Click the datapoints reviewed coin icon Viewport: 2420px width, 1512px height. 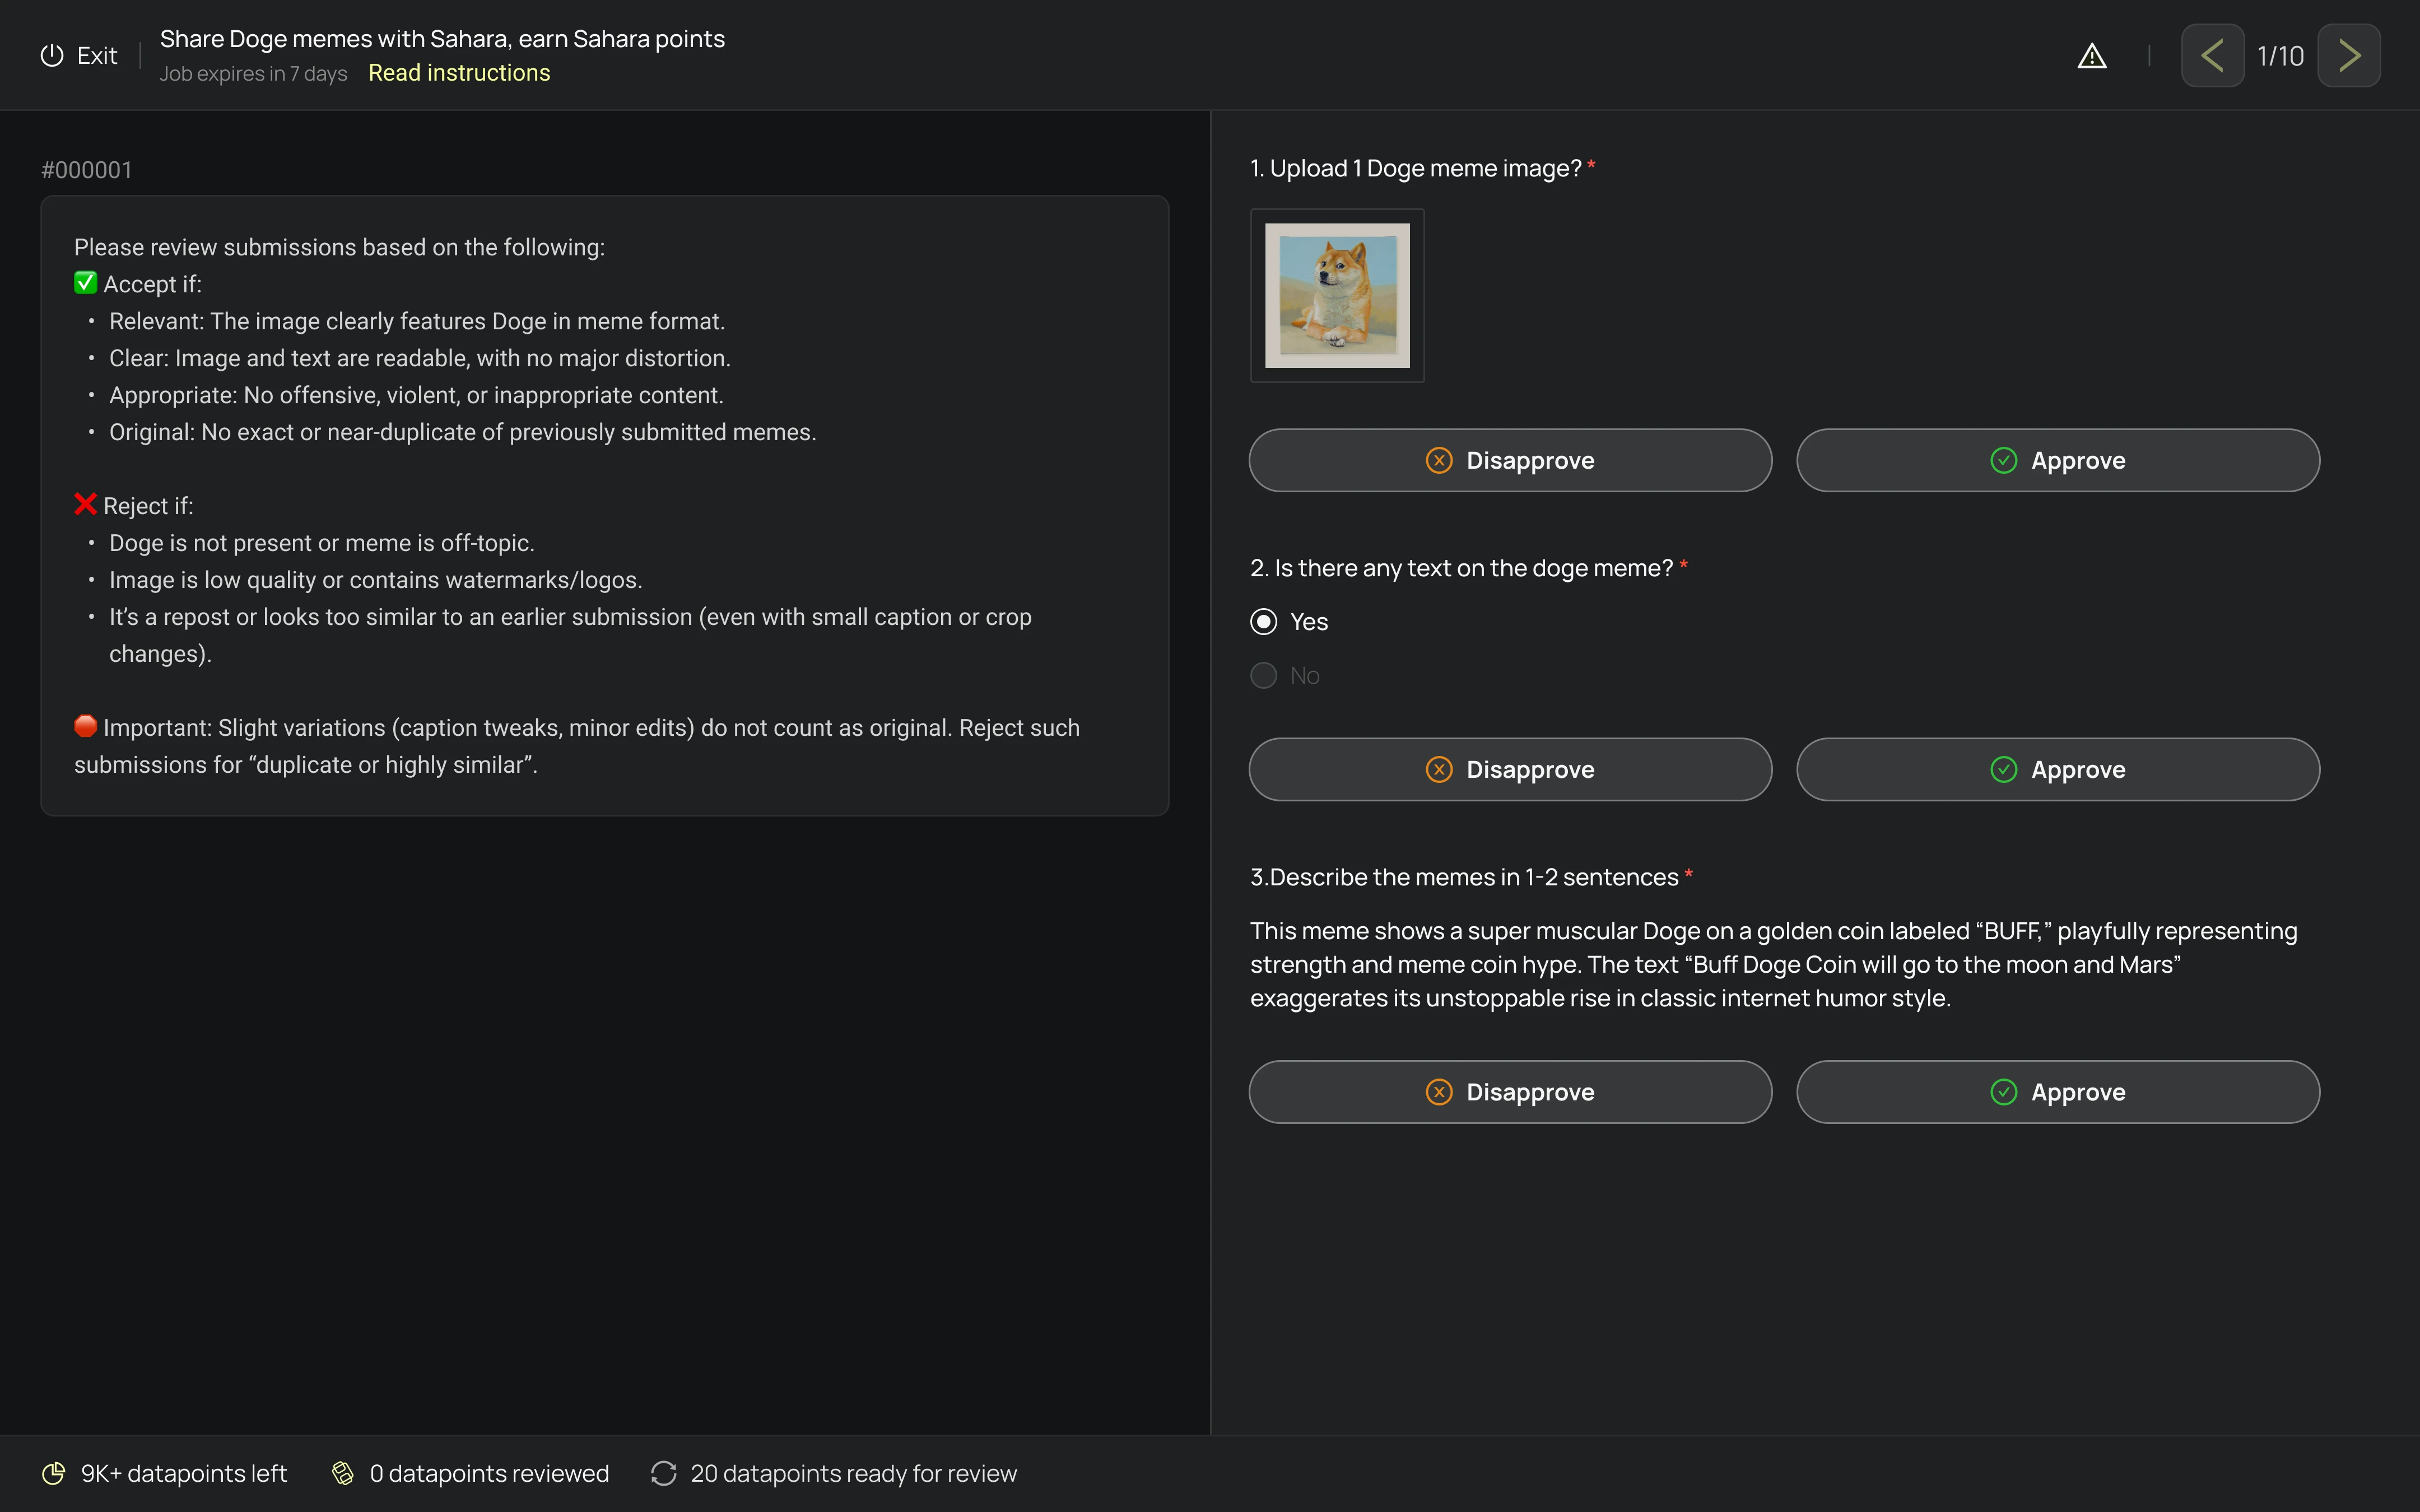(343, 1473)
